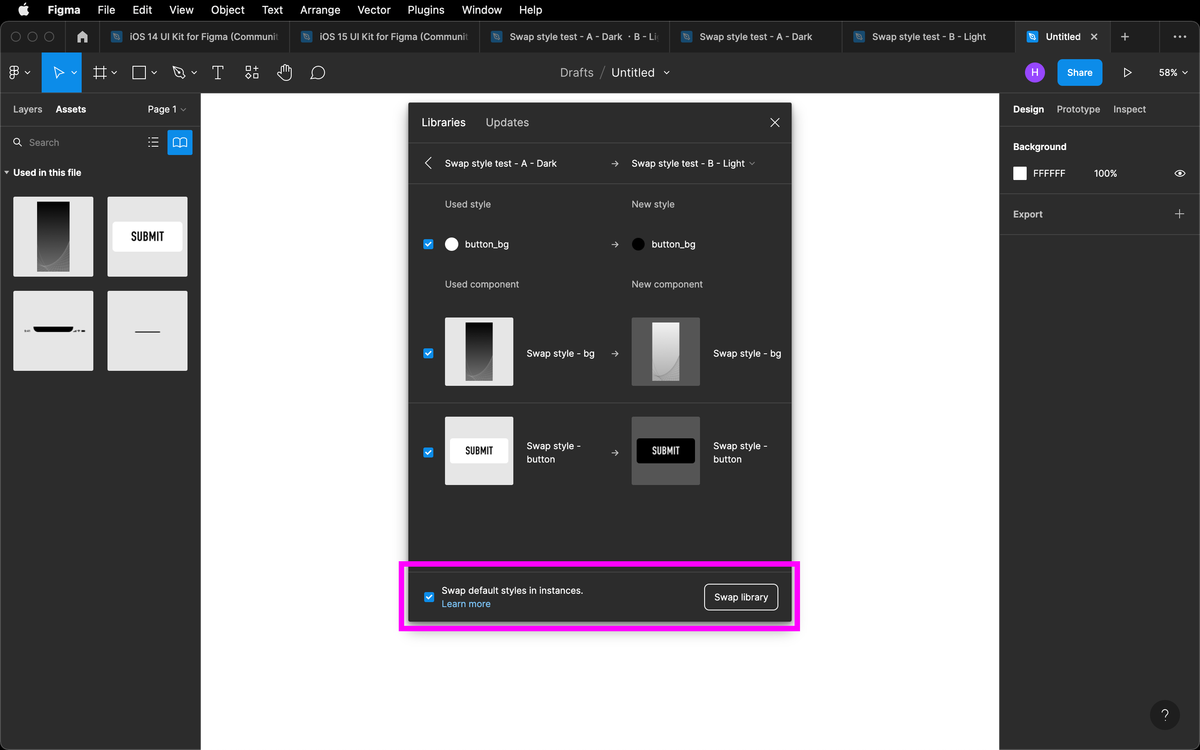Uncheck the Swap style - bg component checkbox
The width and height of the screenshot is (1200, 750).
click(429, 353)
